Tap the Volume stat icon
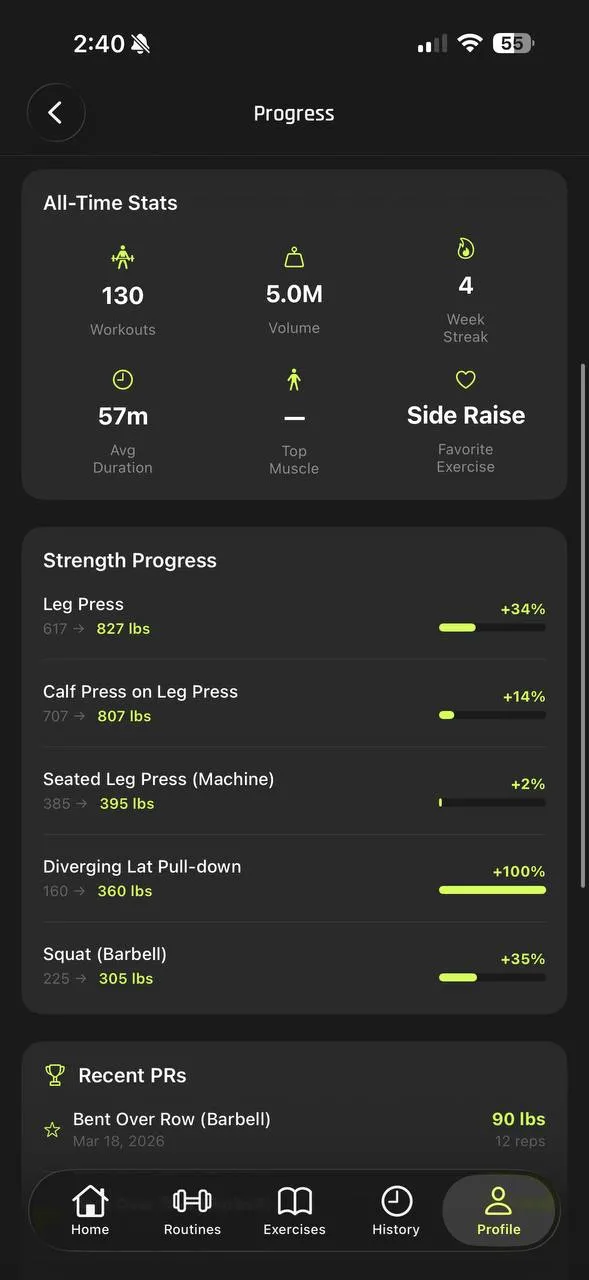This screenshot has height=1280, width=589. point(294,256)
